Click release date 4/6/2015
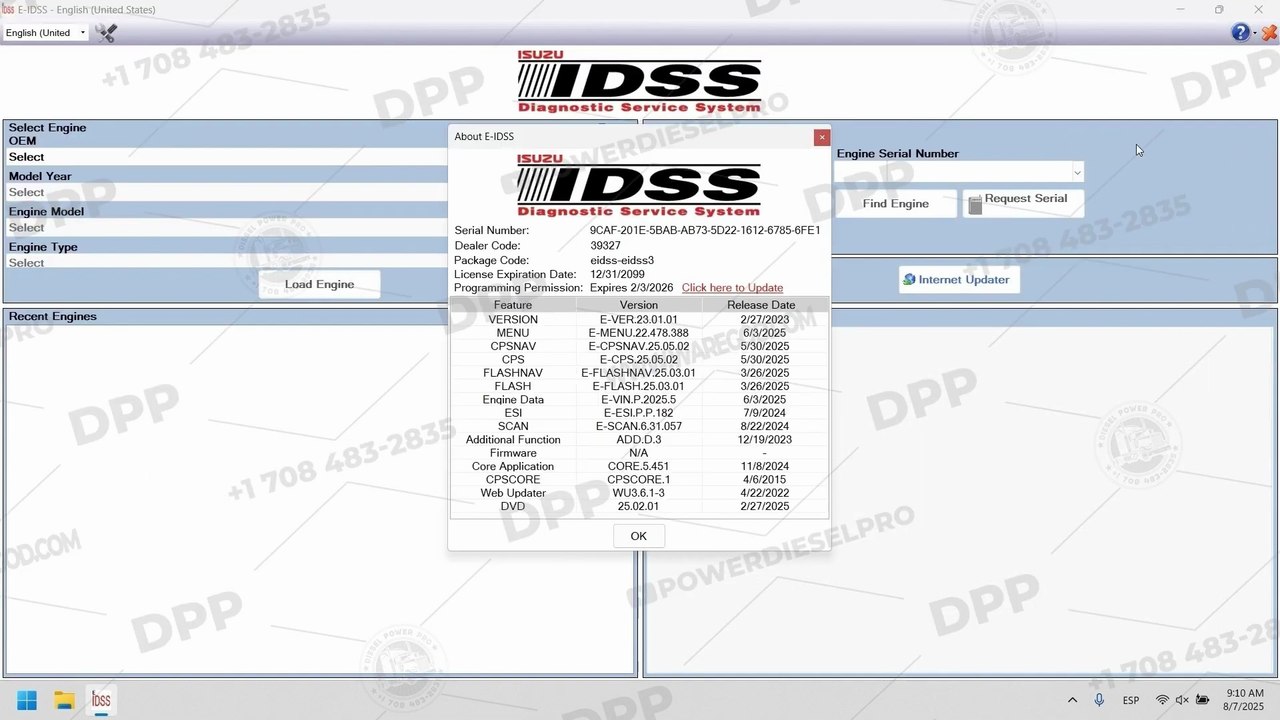Viewport: 1280px width, 720px height. pyautogui.click(x=765, y=480)
